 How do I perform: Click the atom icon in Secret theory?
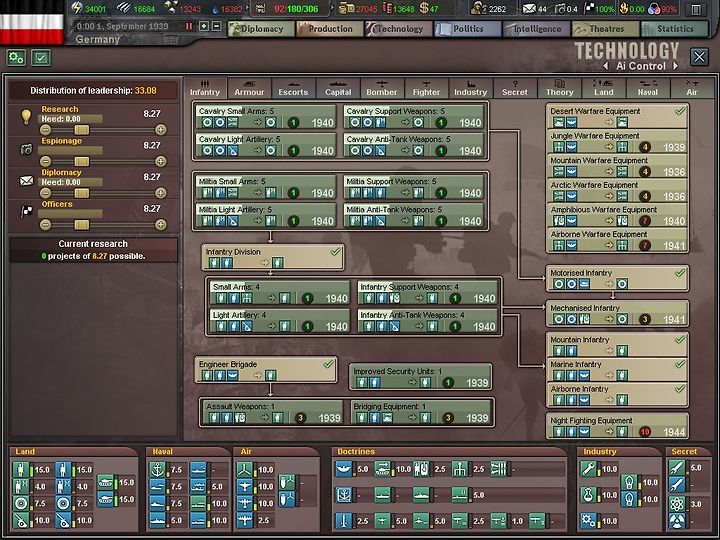point(677,504)
